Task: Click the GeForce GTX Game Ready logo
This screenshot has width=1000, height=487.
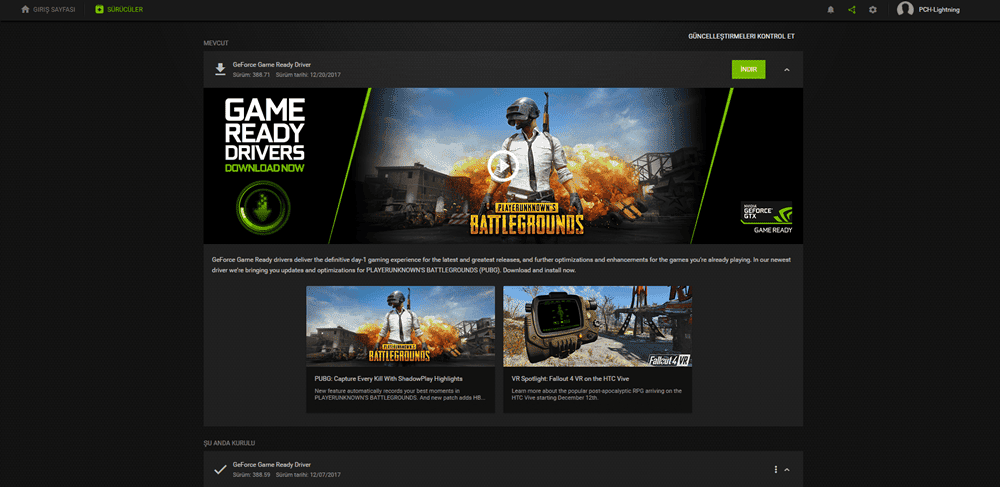Action: click(x=767, y=217)
